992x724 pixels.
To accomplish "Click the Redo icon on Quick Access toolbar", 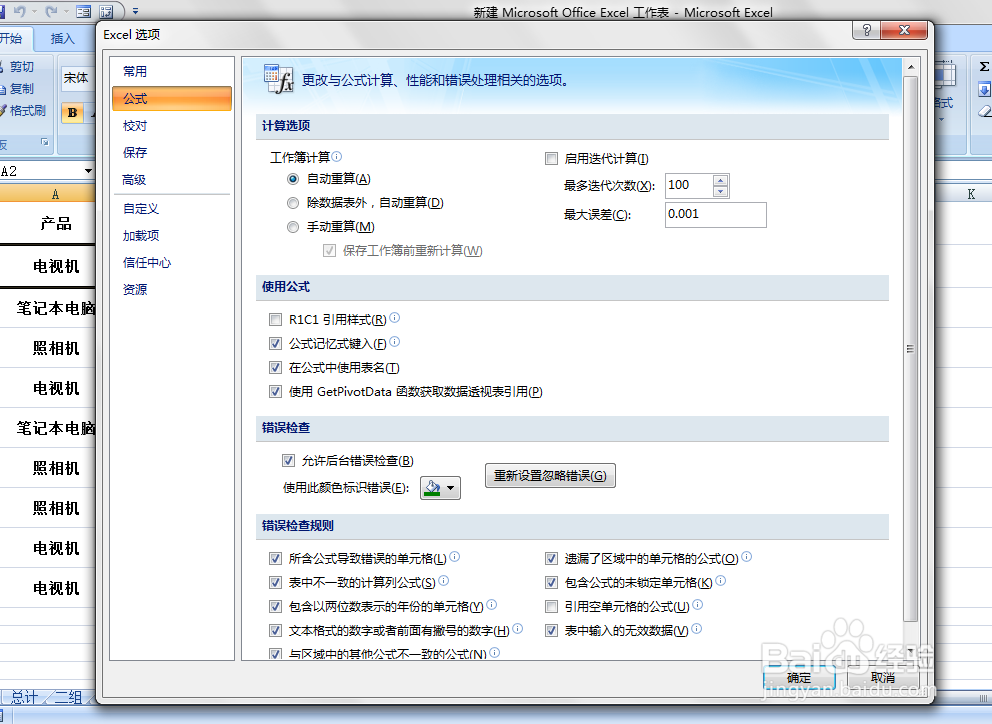I will 52,10.
